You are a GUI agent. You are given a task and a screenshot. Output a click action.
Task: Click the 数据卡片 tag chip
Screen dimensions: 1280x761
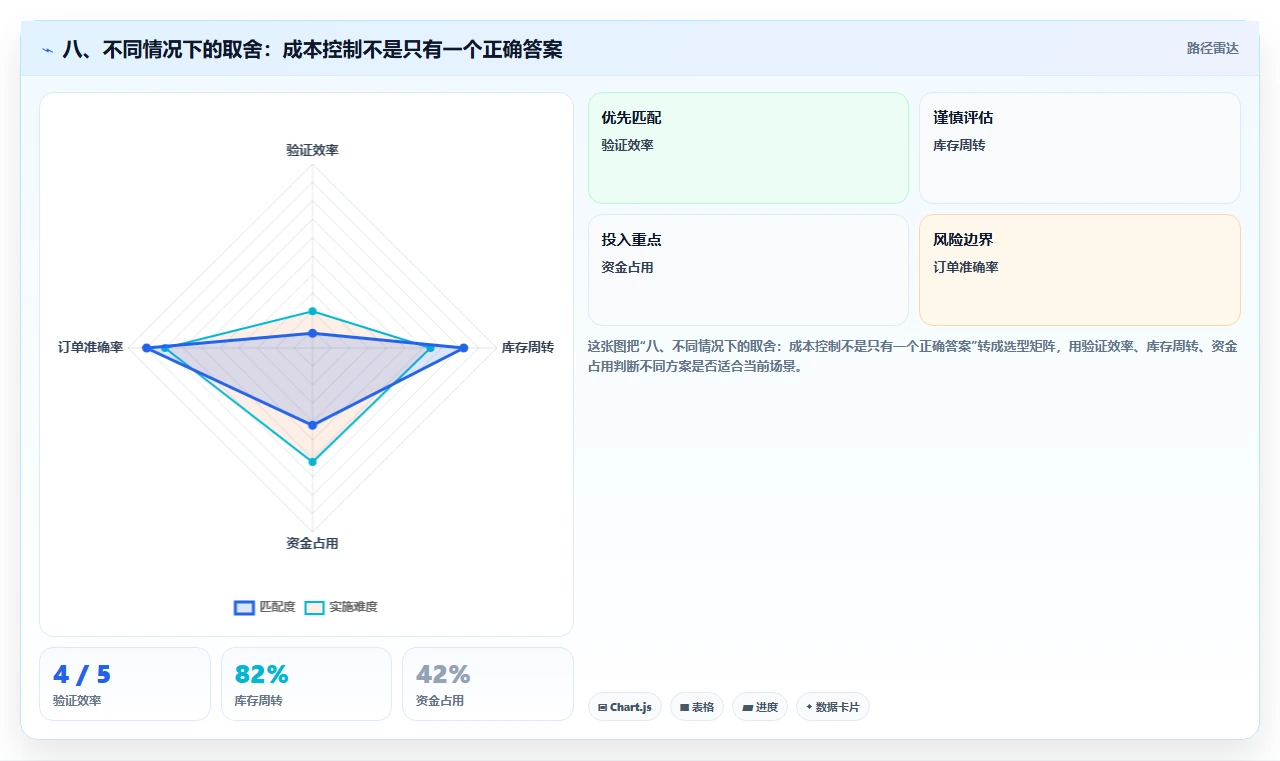(x=833, y=707)
